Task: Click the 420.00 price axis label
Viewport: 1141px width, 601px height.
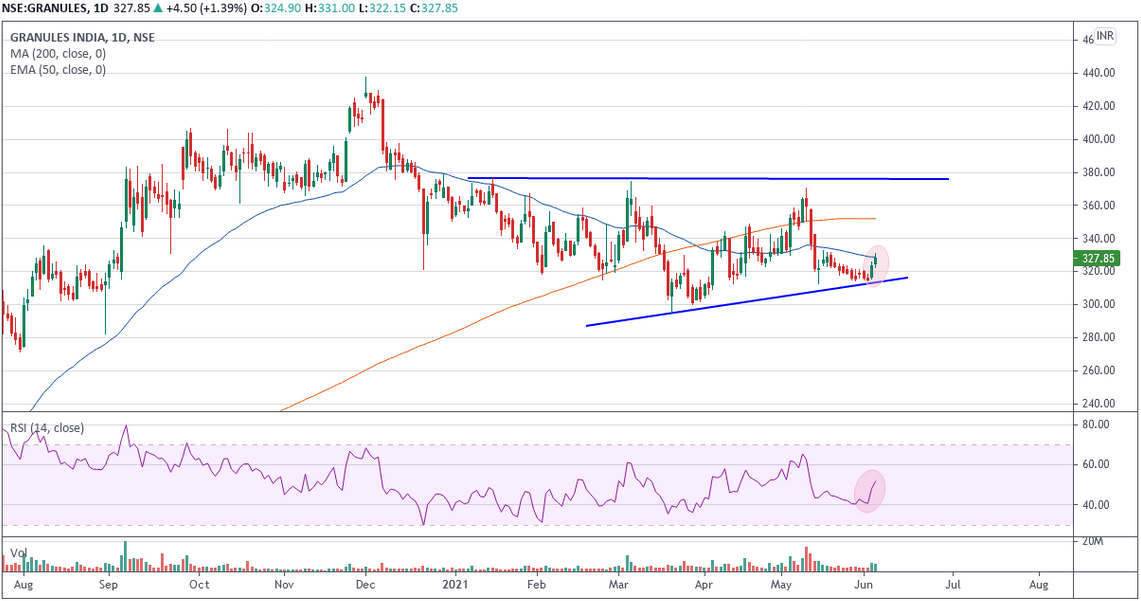Action: coord(1098,106)
